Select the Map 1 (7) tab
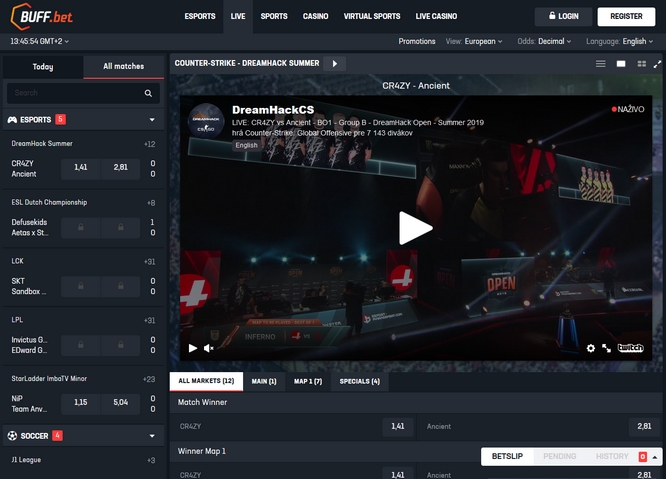Viewport: 666px width, 479px height. point(308,381)
